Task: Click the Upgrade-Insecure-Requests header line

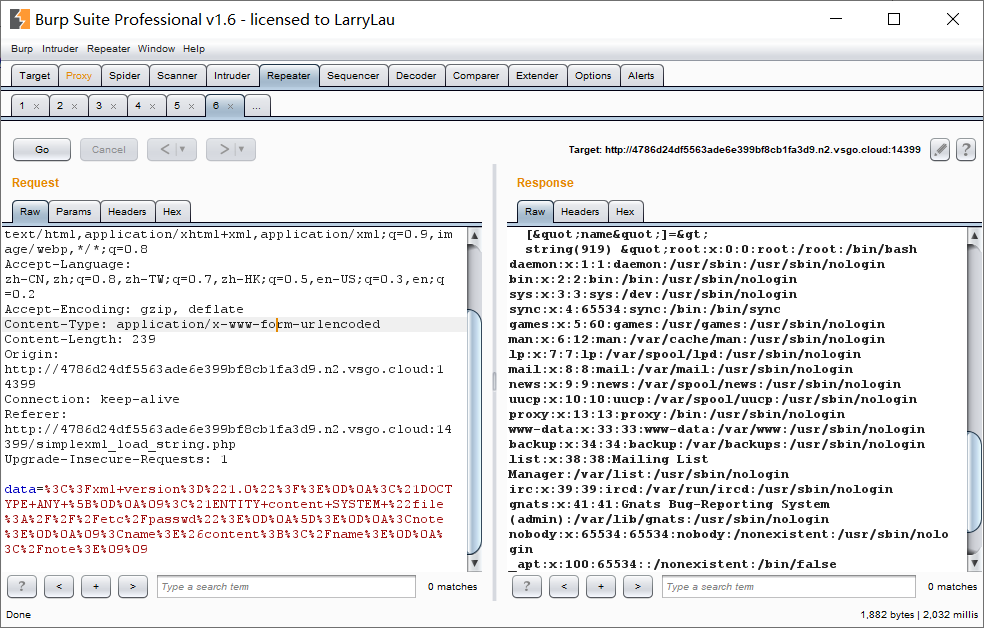Action: tap(116, 459)
